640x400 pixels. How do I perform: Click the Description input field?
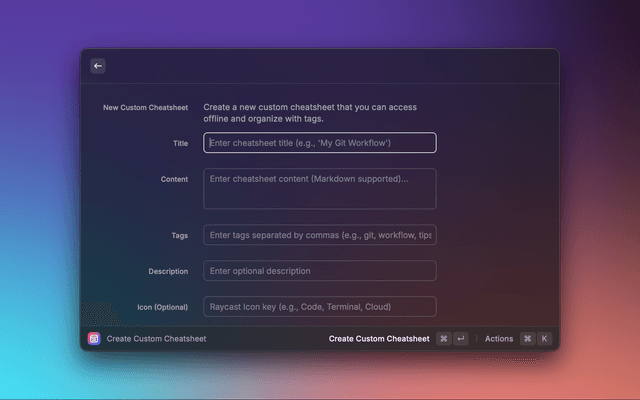(x=319, y=271)
